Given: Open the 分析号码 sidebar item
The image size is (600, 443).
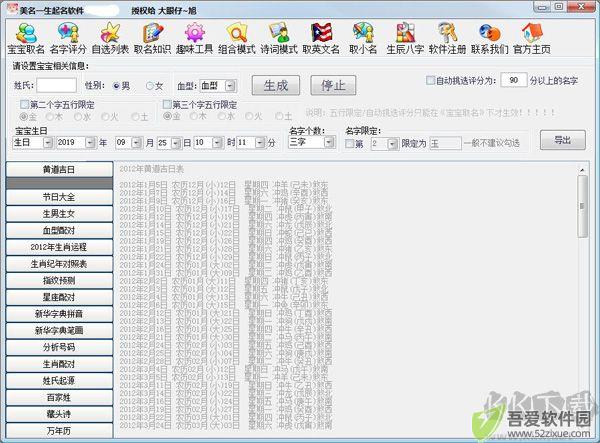Looking at the screenshot, I should [59, 347].
